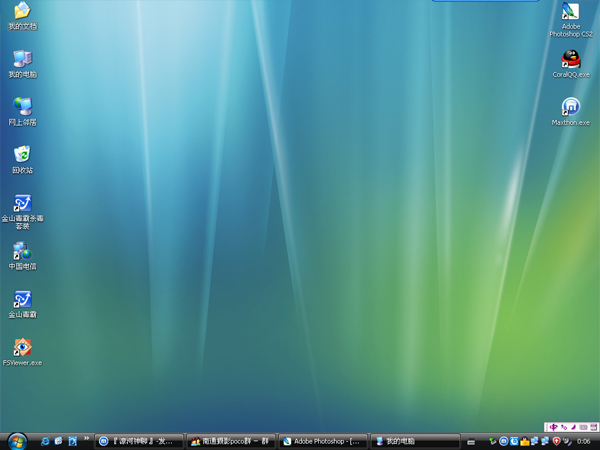Open the Adobe Photoshop CS2 desktop shortcut
Viewport: 600px width, 450px height.
[x=570, y=13]
